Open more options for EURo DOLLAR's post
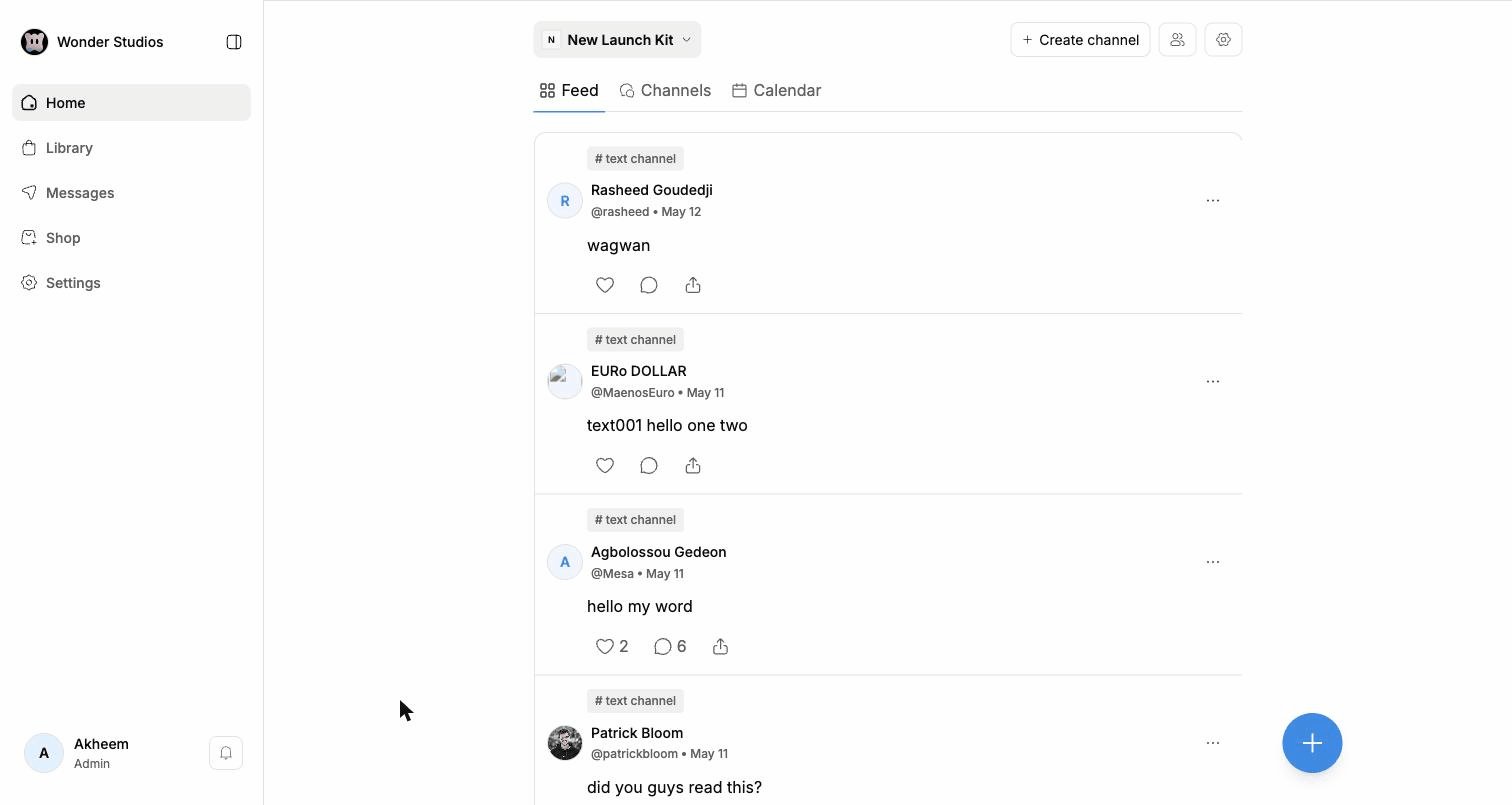 tap(1213, 382)
